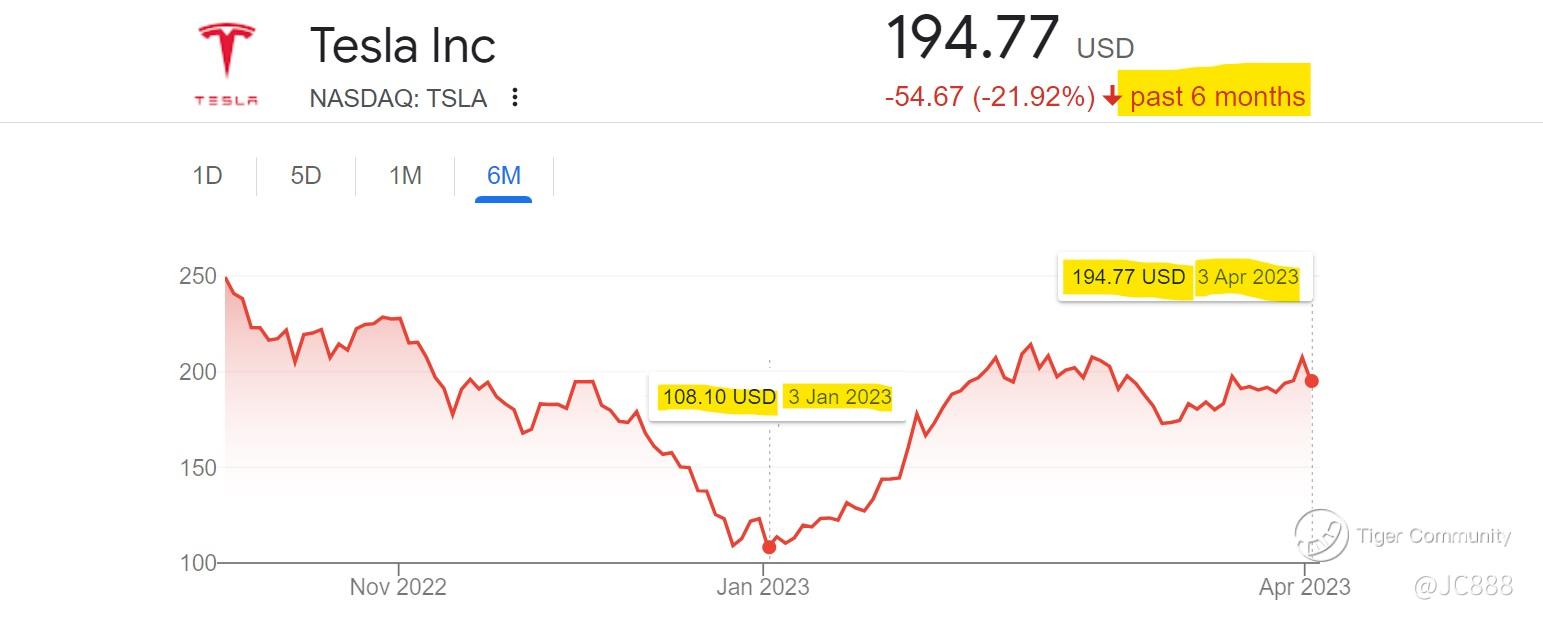Select the 6M time range tab

[x=504, y=176]
